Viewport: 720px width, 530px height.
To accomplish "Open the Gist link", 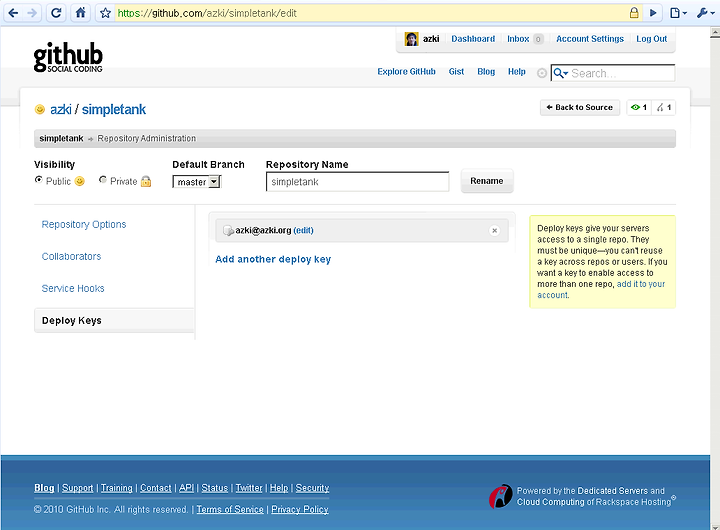I will (x=456, y=72).
